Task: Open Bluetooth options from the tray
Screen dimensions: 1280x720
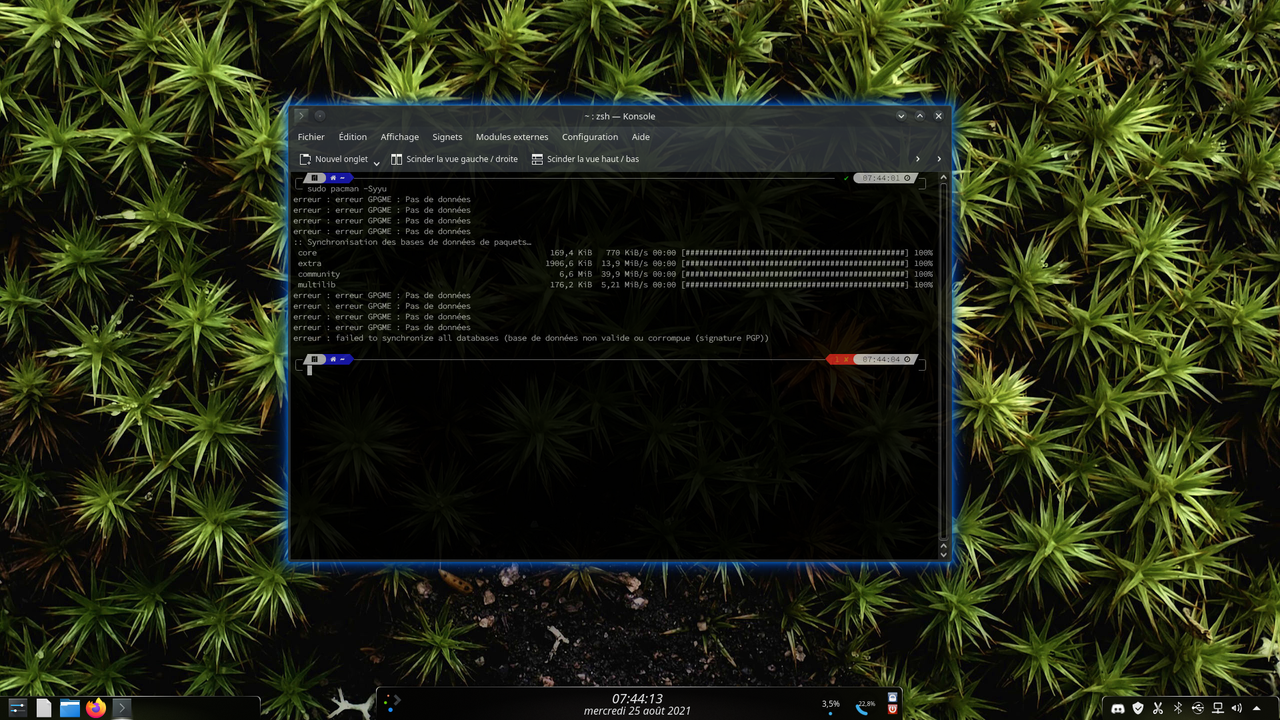Action: coord(1178,708)
